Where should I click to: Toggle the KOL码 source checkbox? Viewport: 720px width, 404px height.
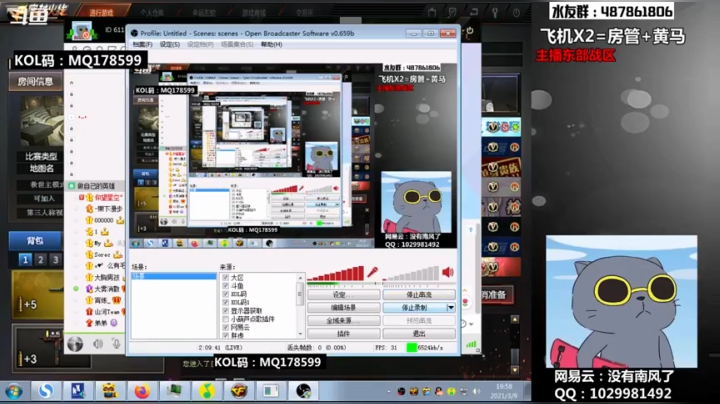[x=225, y=294]
